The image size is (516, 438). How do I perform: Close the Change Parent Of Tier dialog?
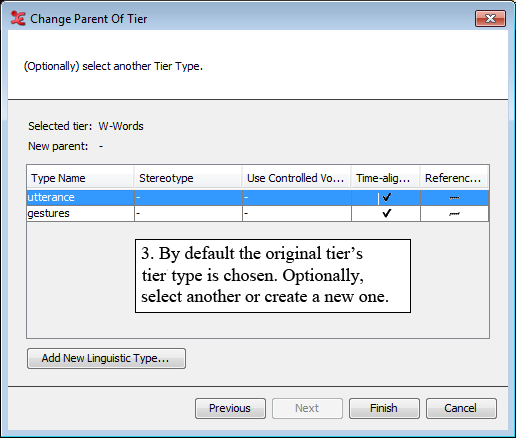click(x=490, y=18)
